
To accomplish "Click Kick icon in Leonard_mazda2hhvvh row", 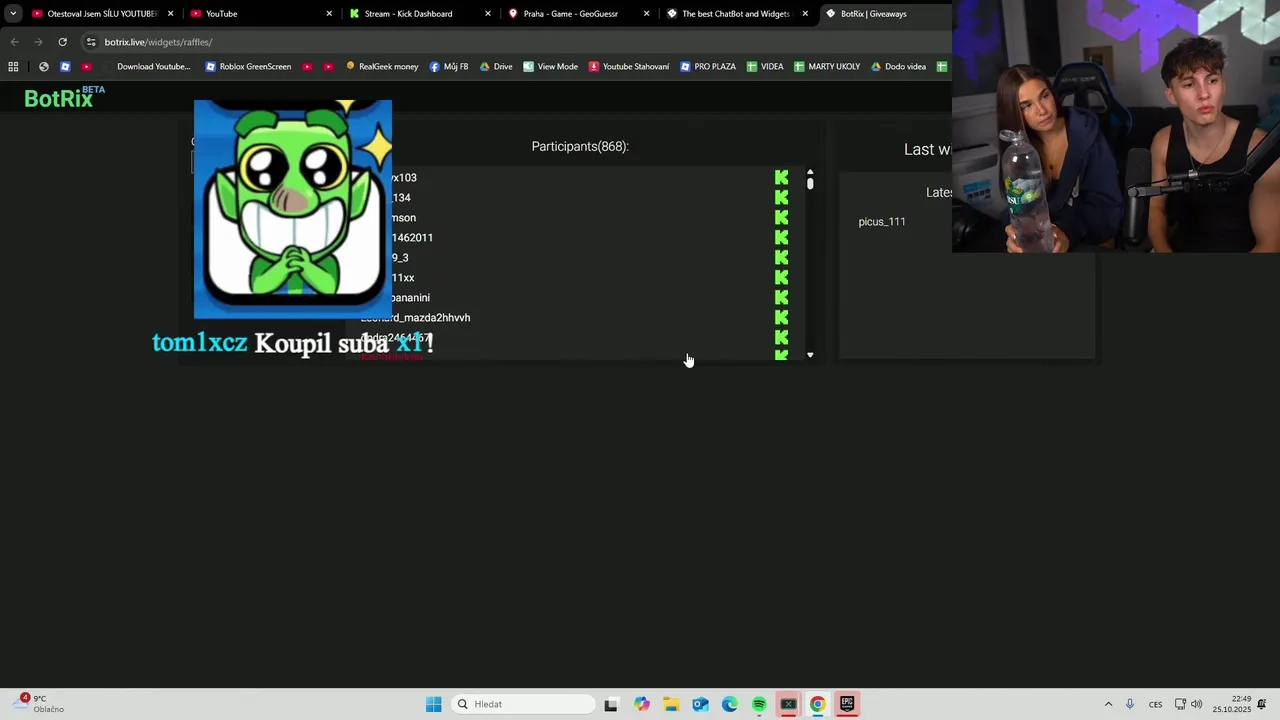I will 781,317.
